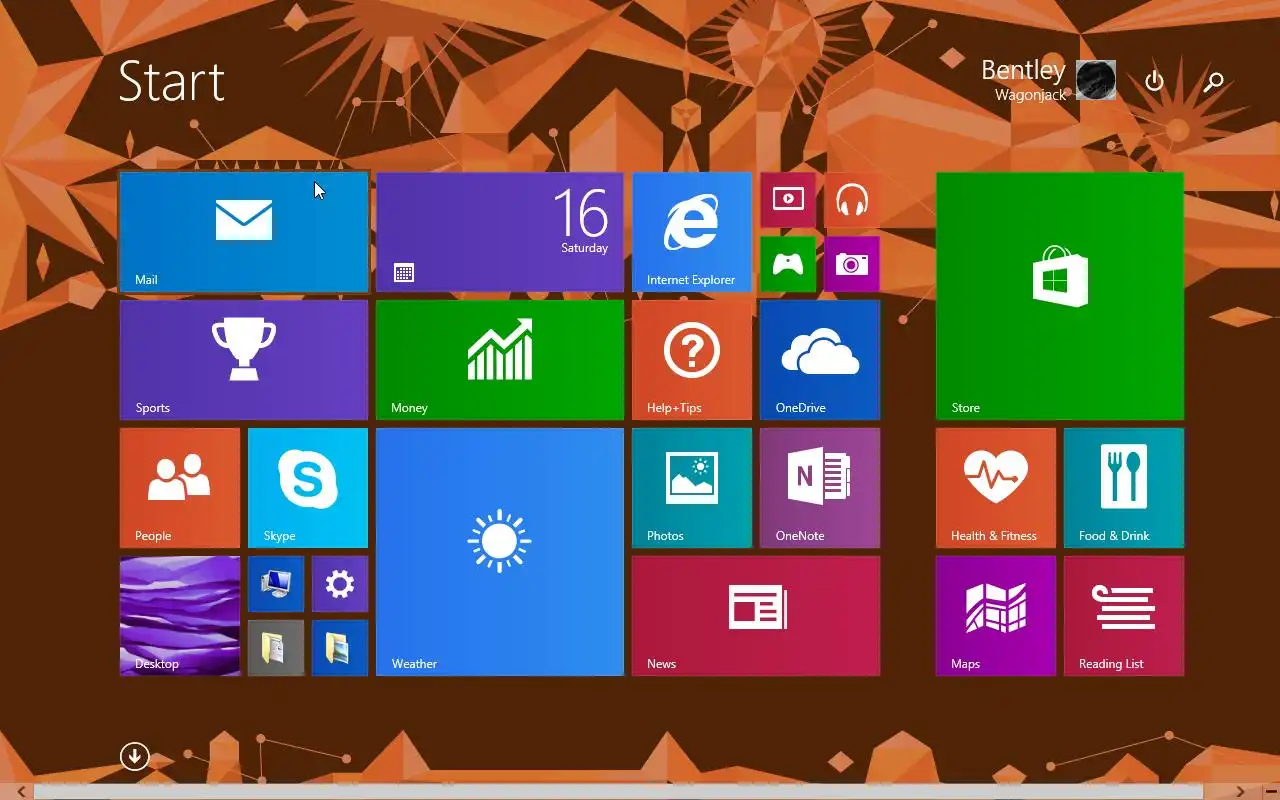This screenshot has height=800, width=1280.
Task: Open the small Camera tile
Action: 852,264
